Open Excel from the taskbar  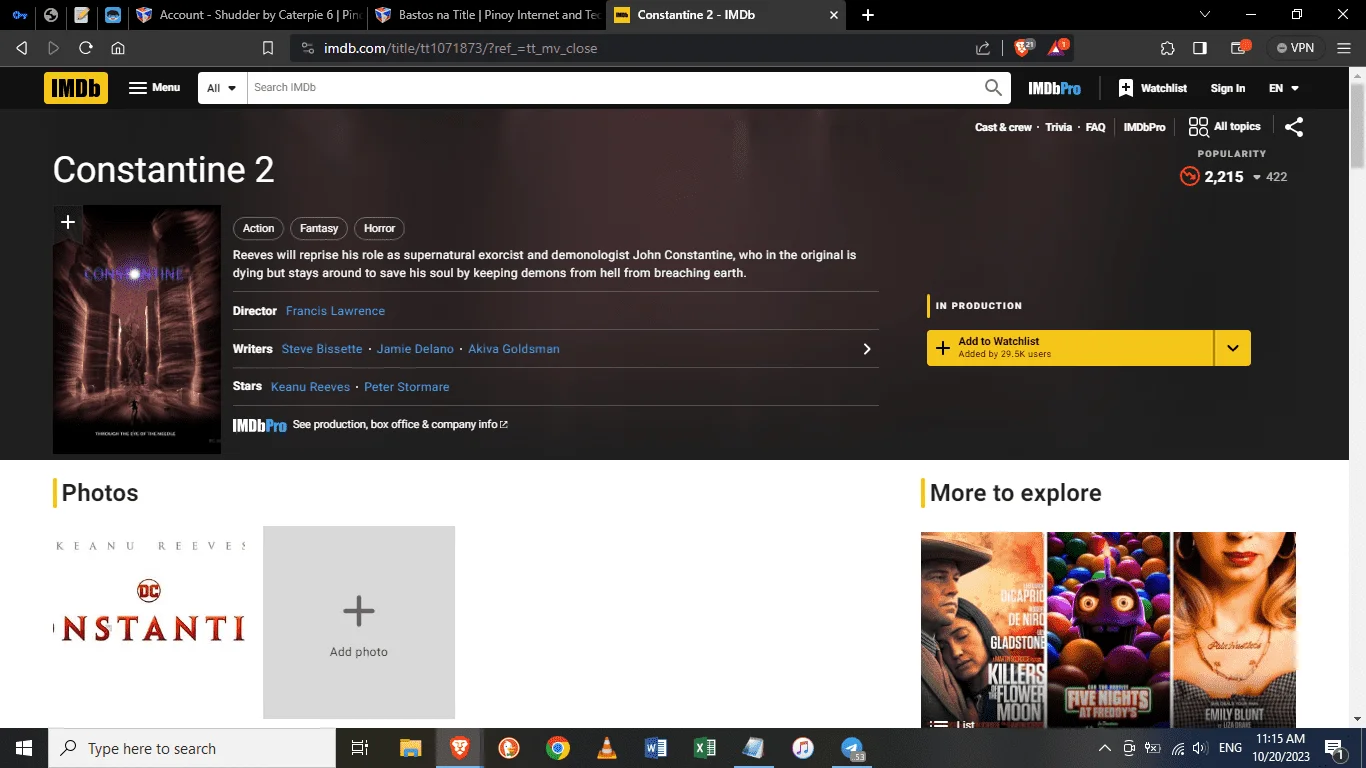click(705, 748)
